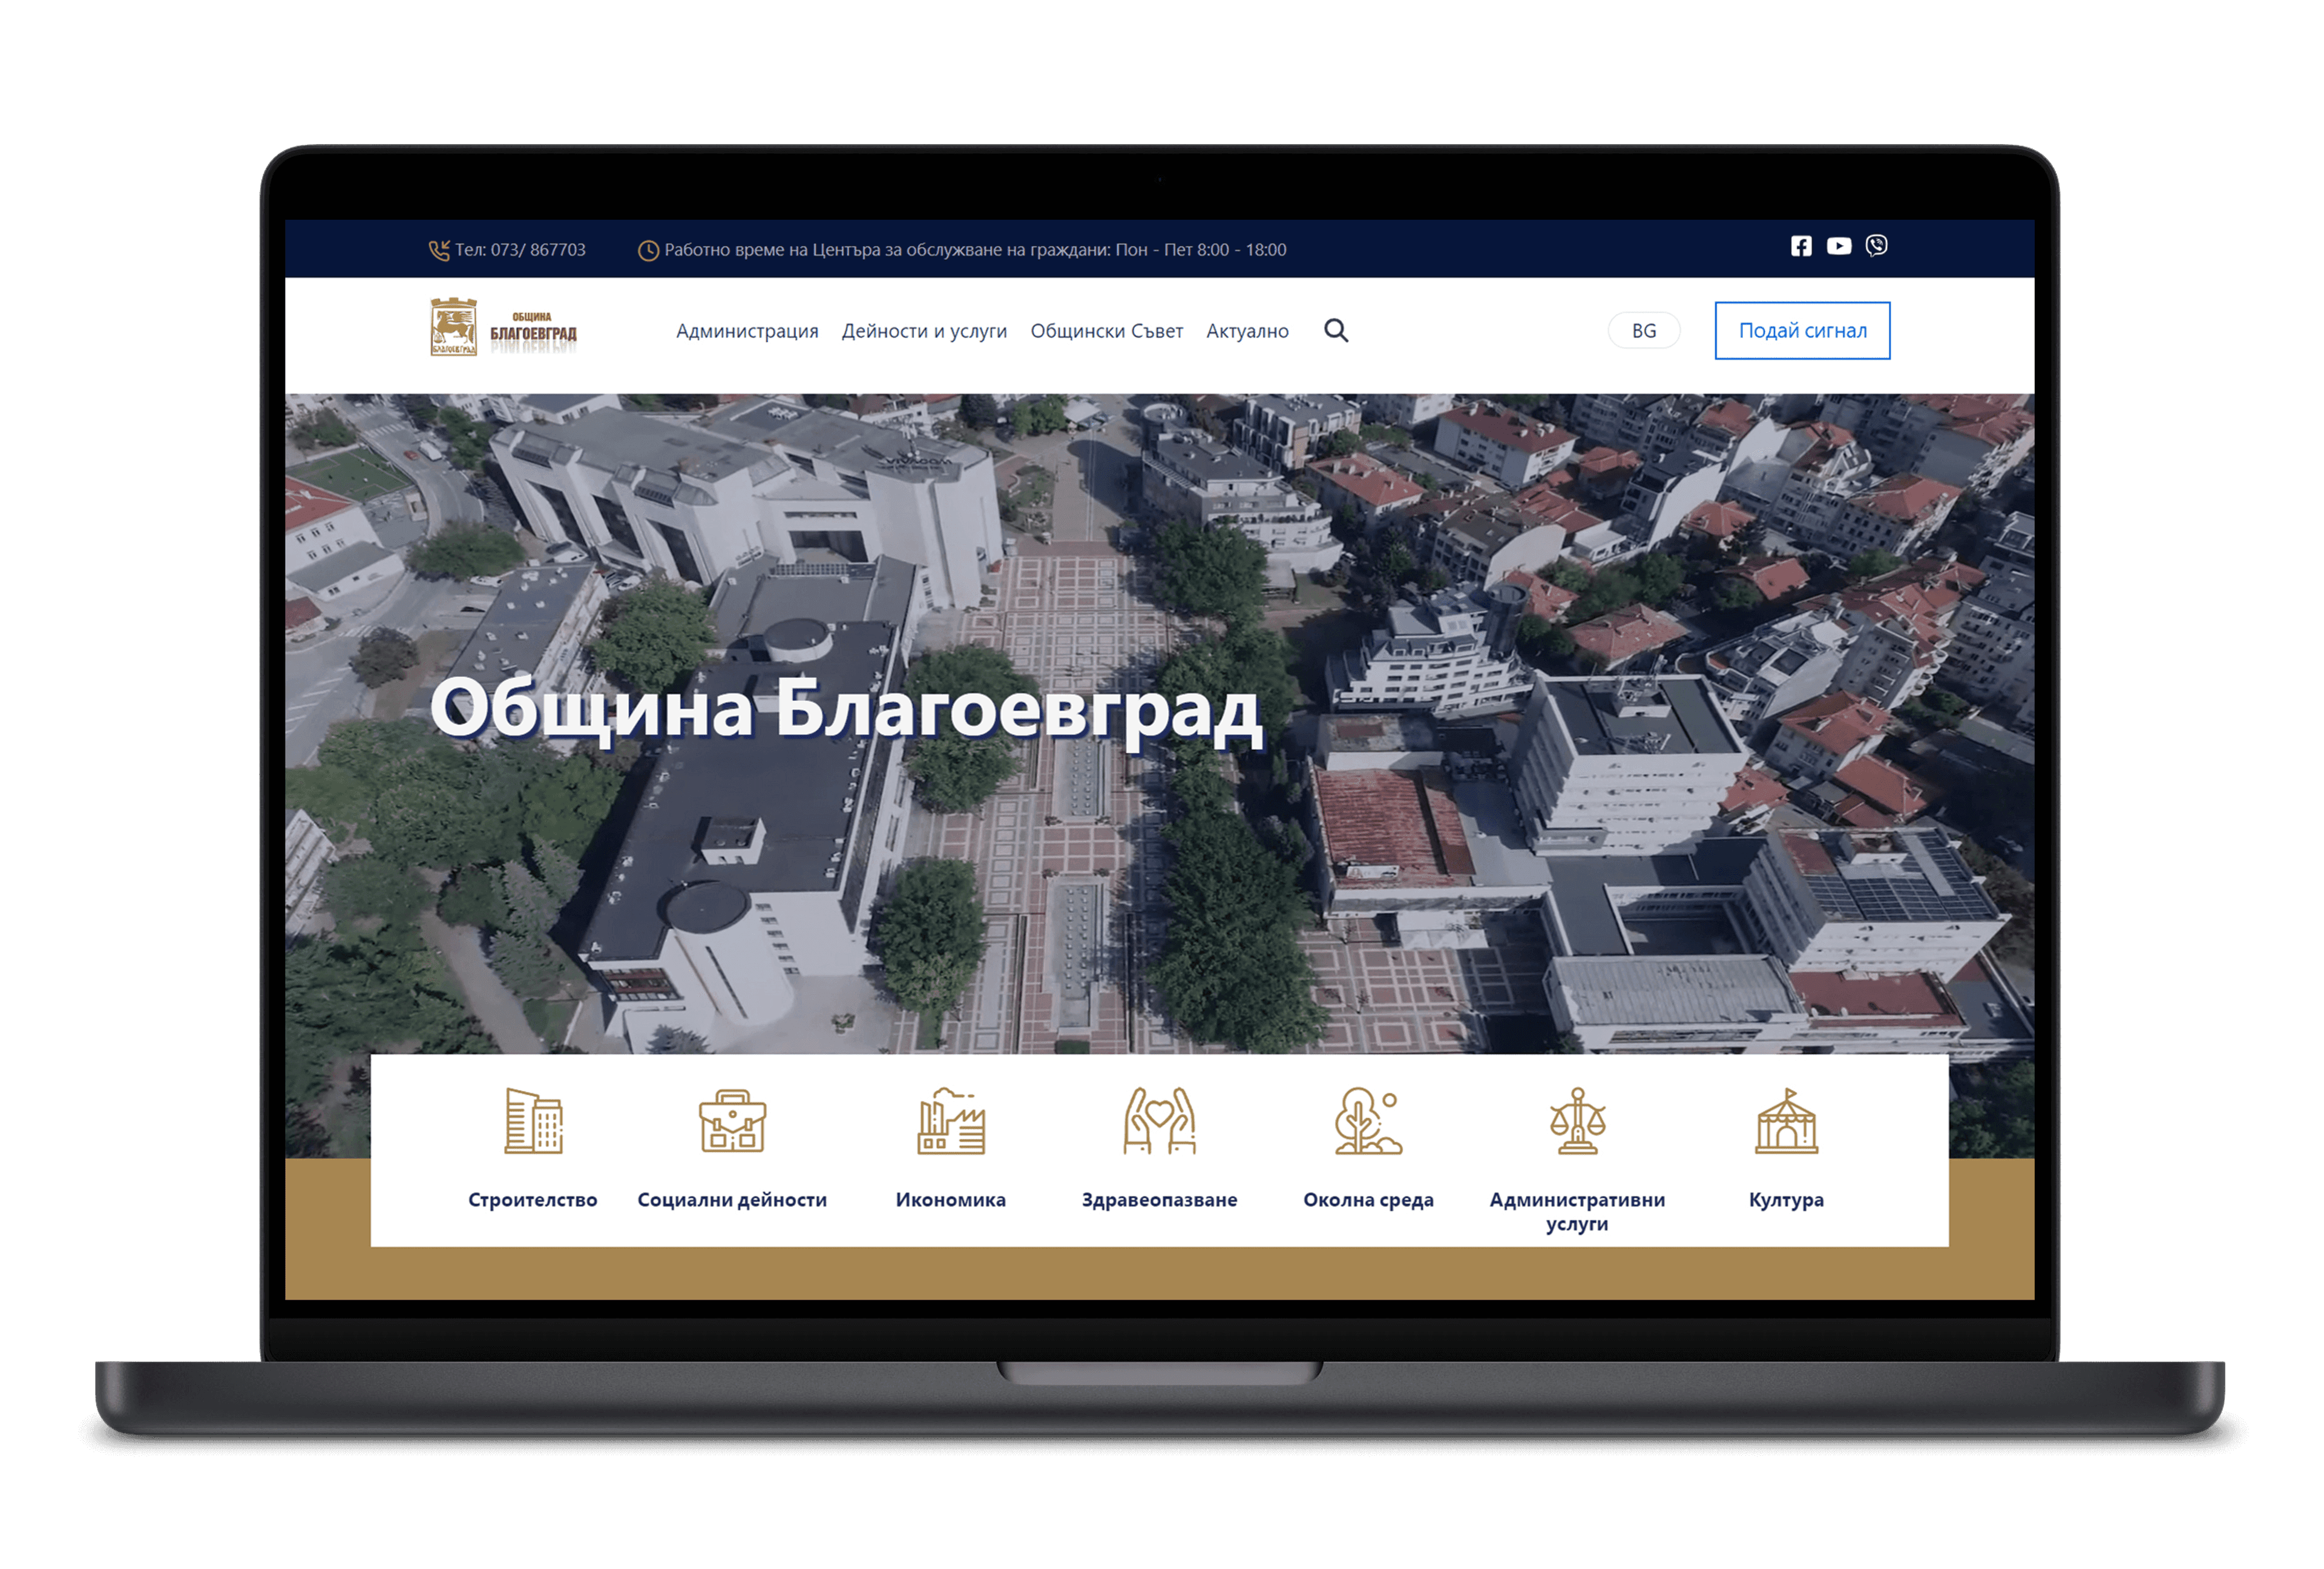The width and height of the screenshot is (2324, 1569).
Task: Open the YouTube channel icon
Action: [x=1839, y=246]
